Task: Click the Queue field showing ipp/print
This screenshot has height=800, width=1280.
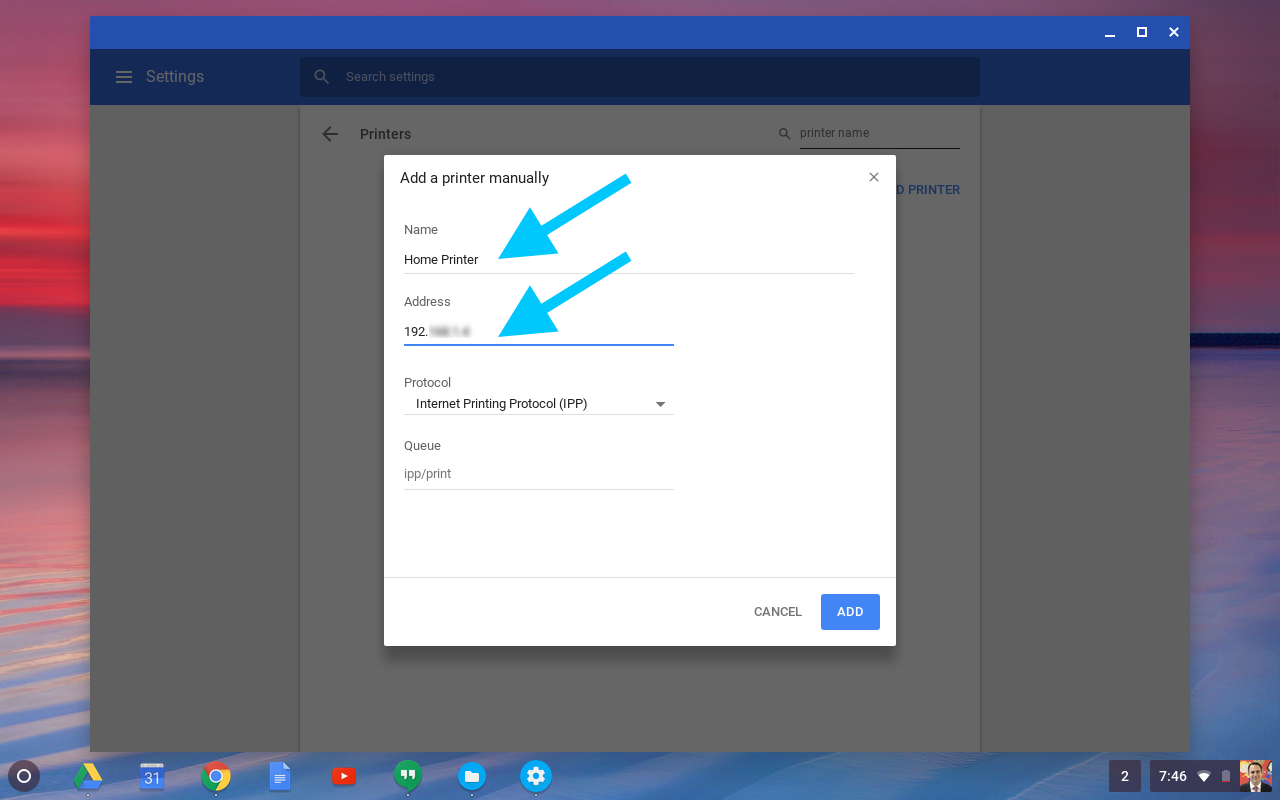Action: tap(538, 474)
